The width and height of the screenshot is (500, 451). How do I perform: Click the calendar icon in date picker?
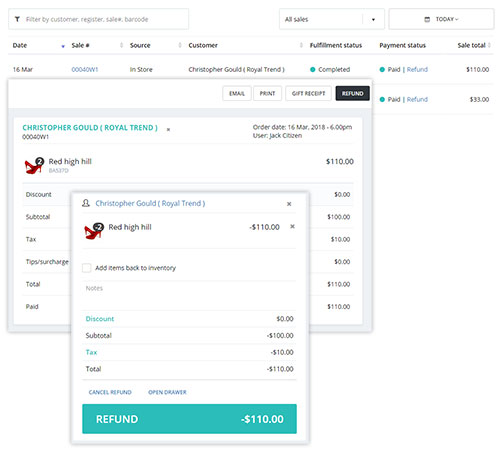427,19
